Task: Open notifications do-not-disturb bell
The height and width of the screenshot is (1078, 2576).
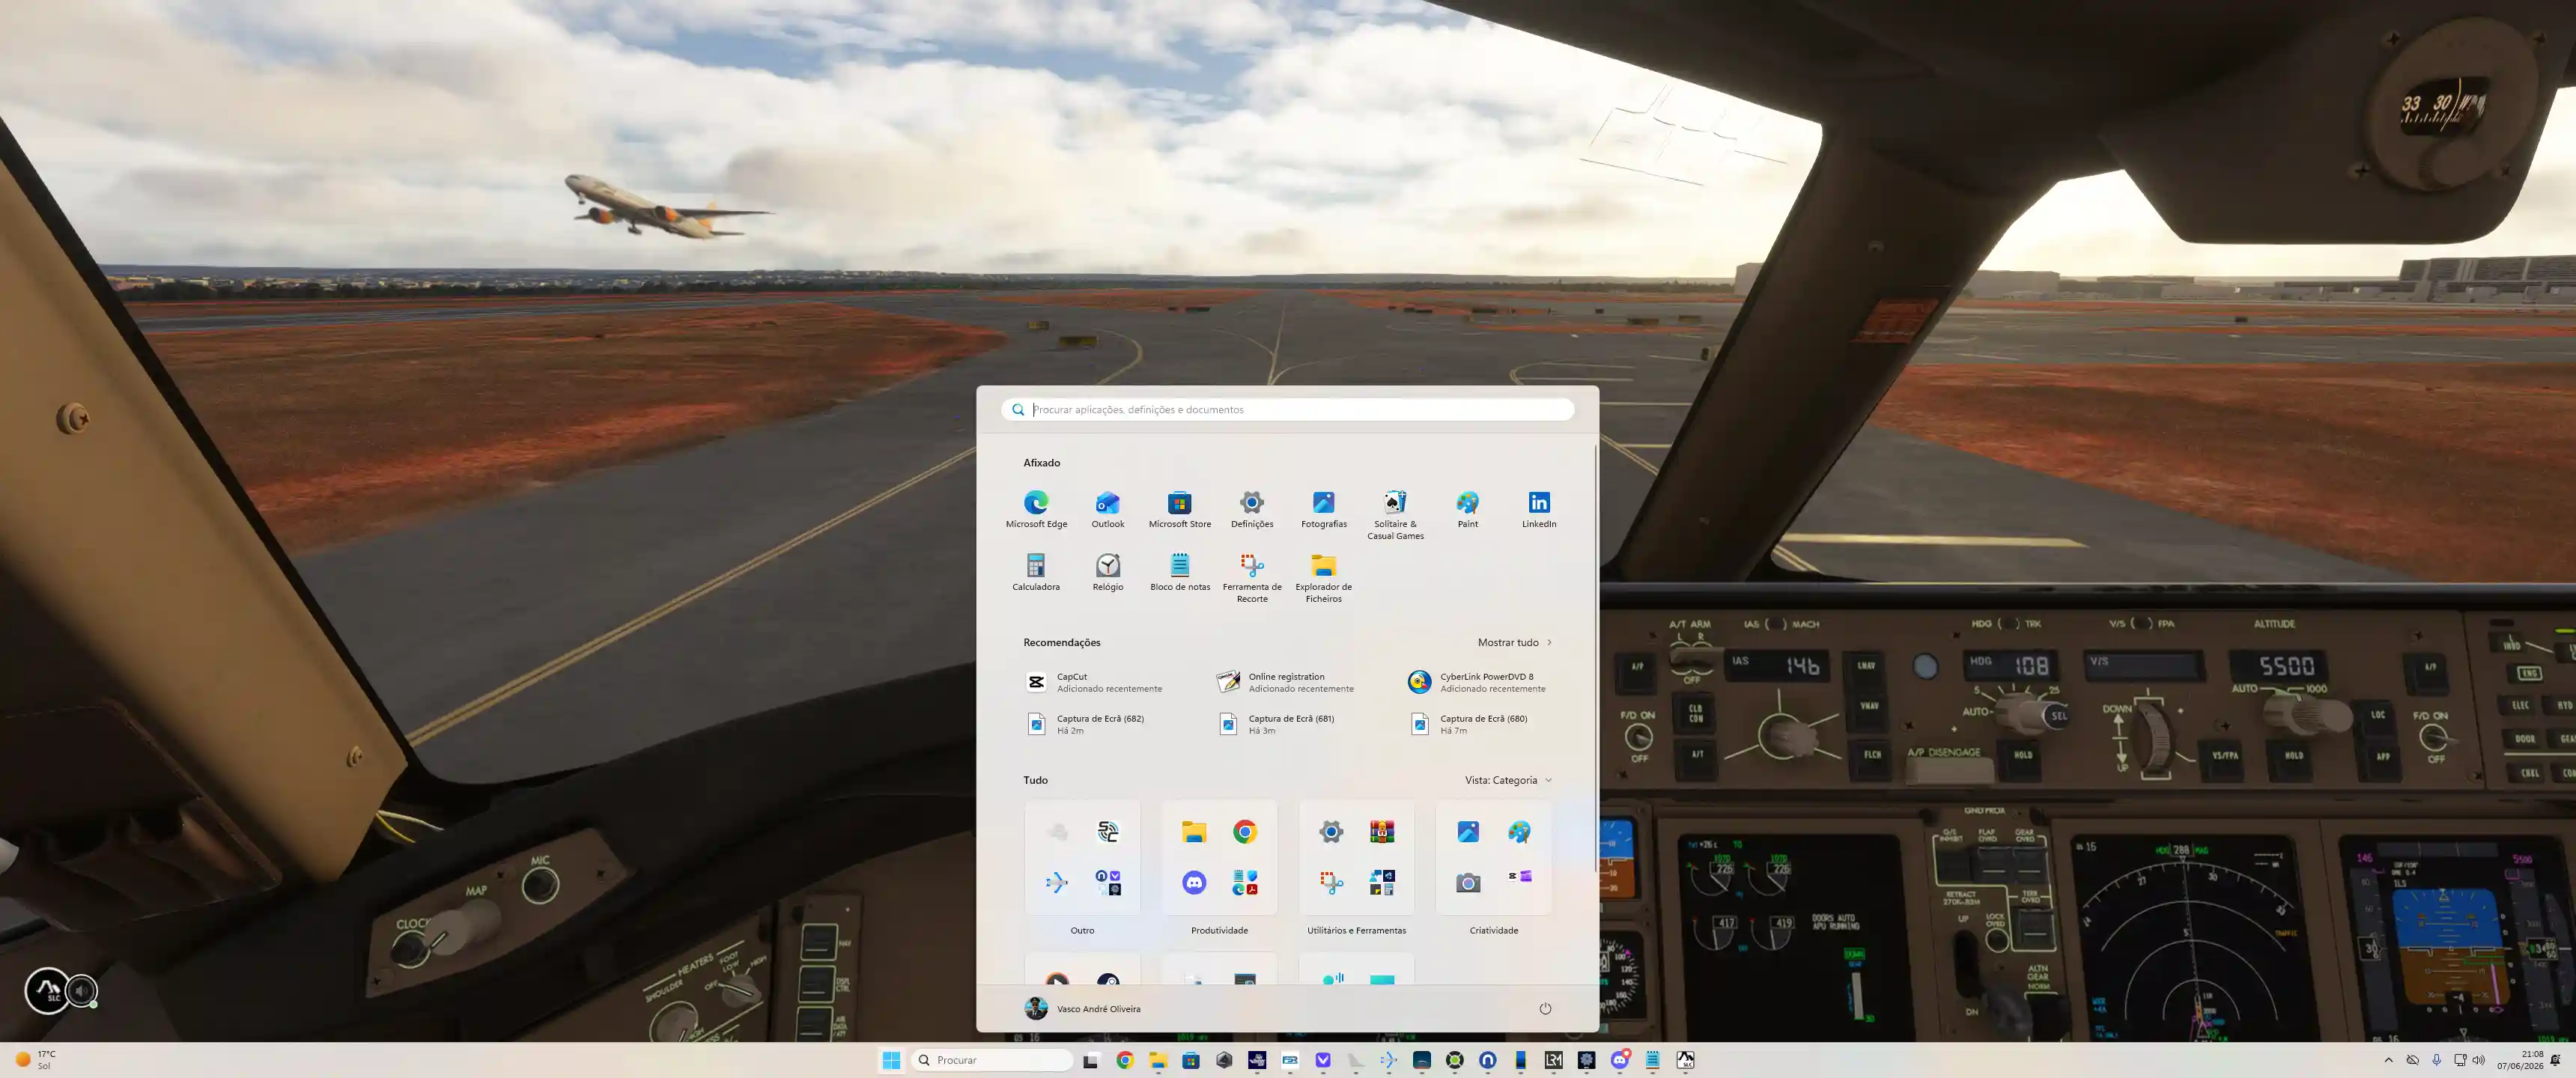Action: [x=2556, y=1060]
